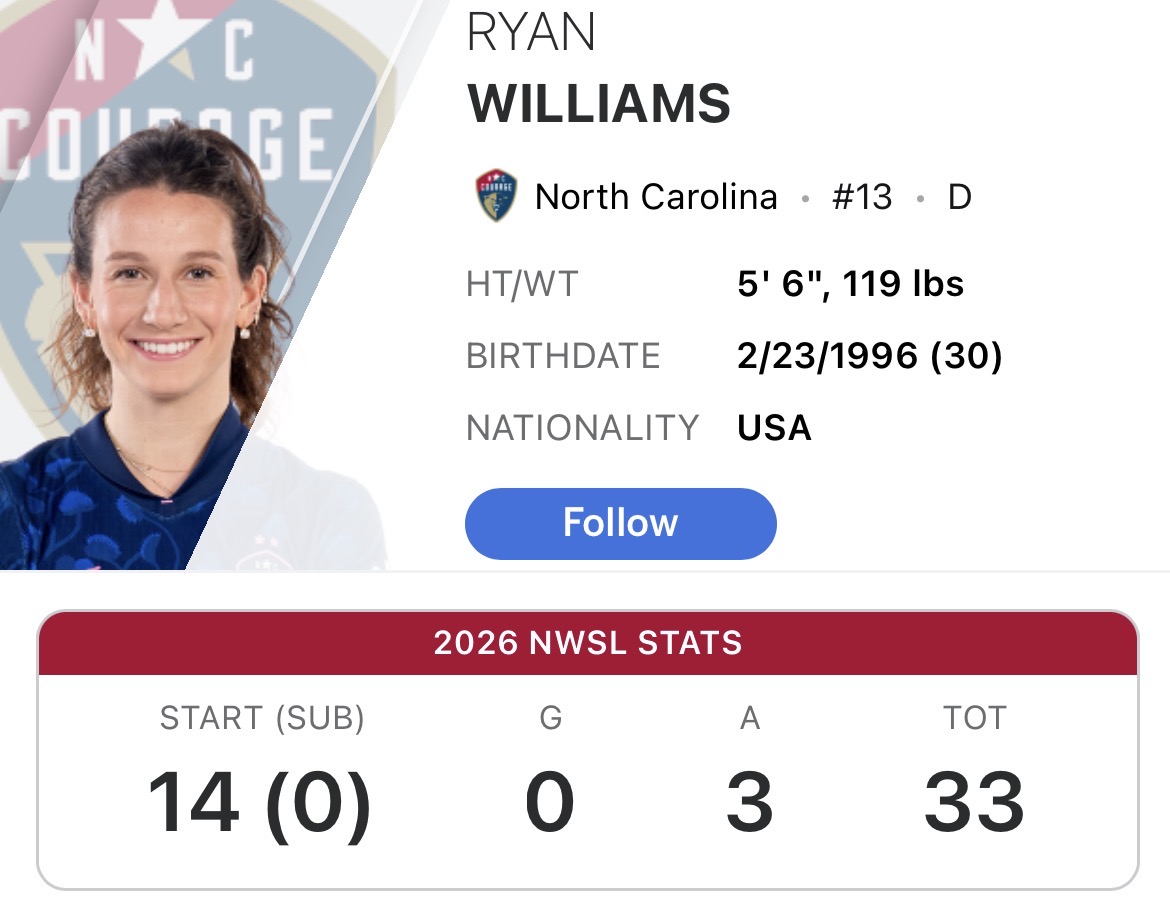Click the 14 (0) starts value
Image resolution: width=1170 pixels, height=903 pixels.
point(259,802)
